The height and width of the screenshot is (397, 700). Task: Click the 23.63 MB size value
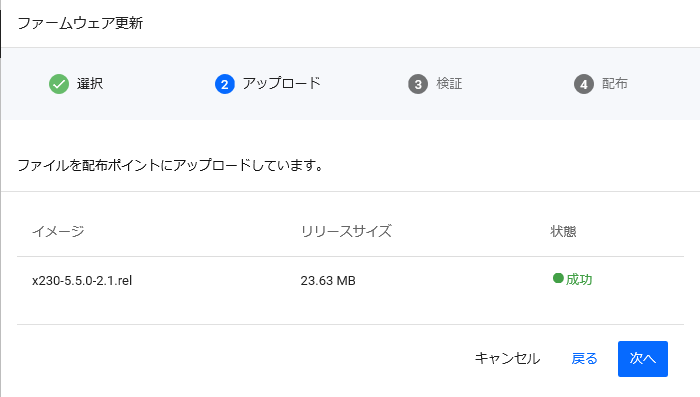pos(328,280)
